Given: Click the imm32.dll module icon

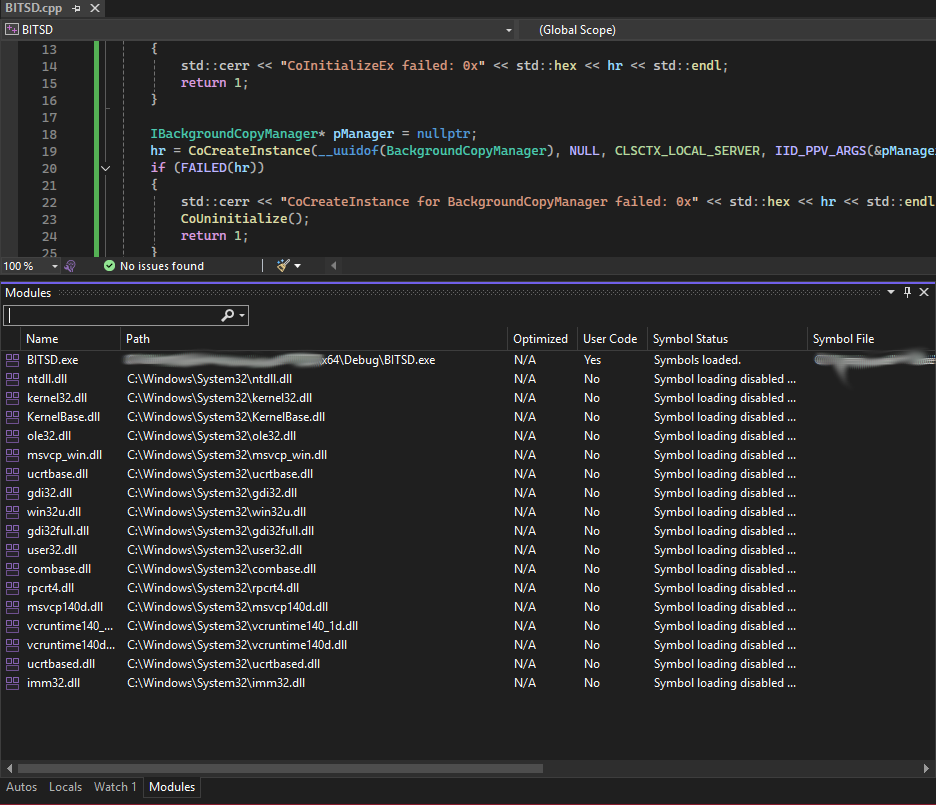Looking at the screenshot, I should click(12, 683).
